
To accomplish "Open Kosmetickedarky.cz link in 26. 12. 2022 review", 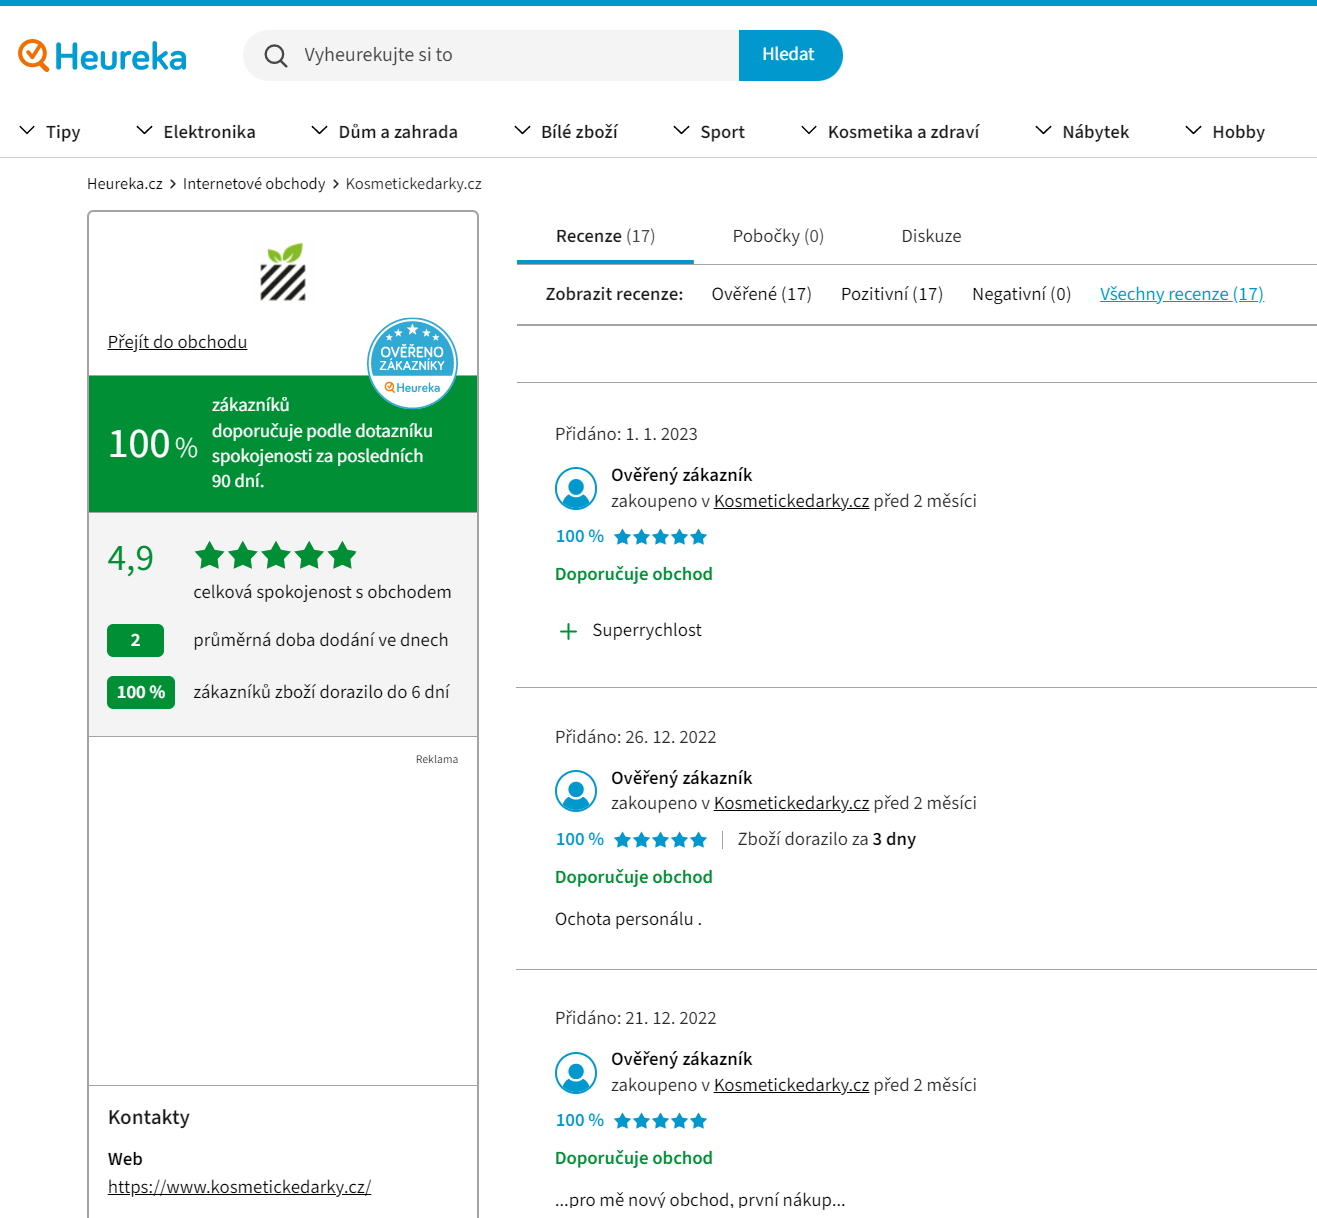I will click(x=791, y=803).
